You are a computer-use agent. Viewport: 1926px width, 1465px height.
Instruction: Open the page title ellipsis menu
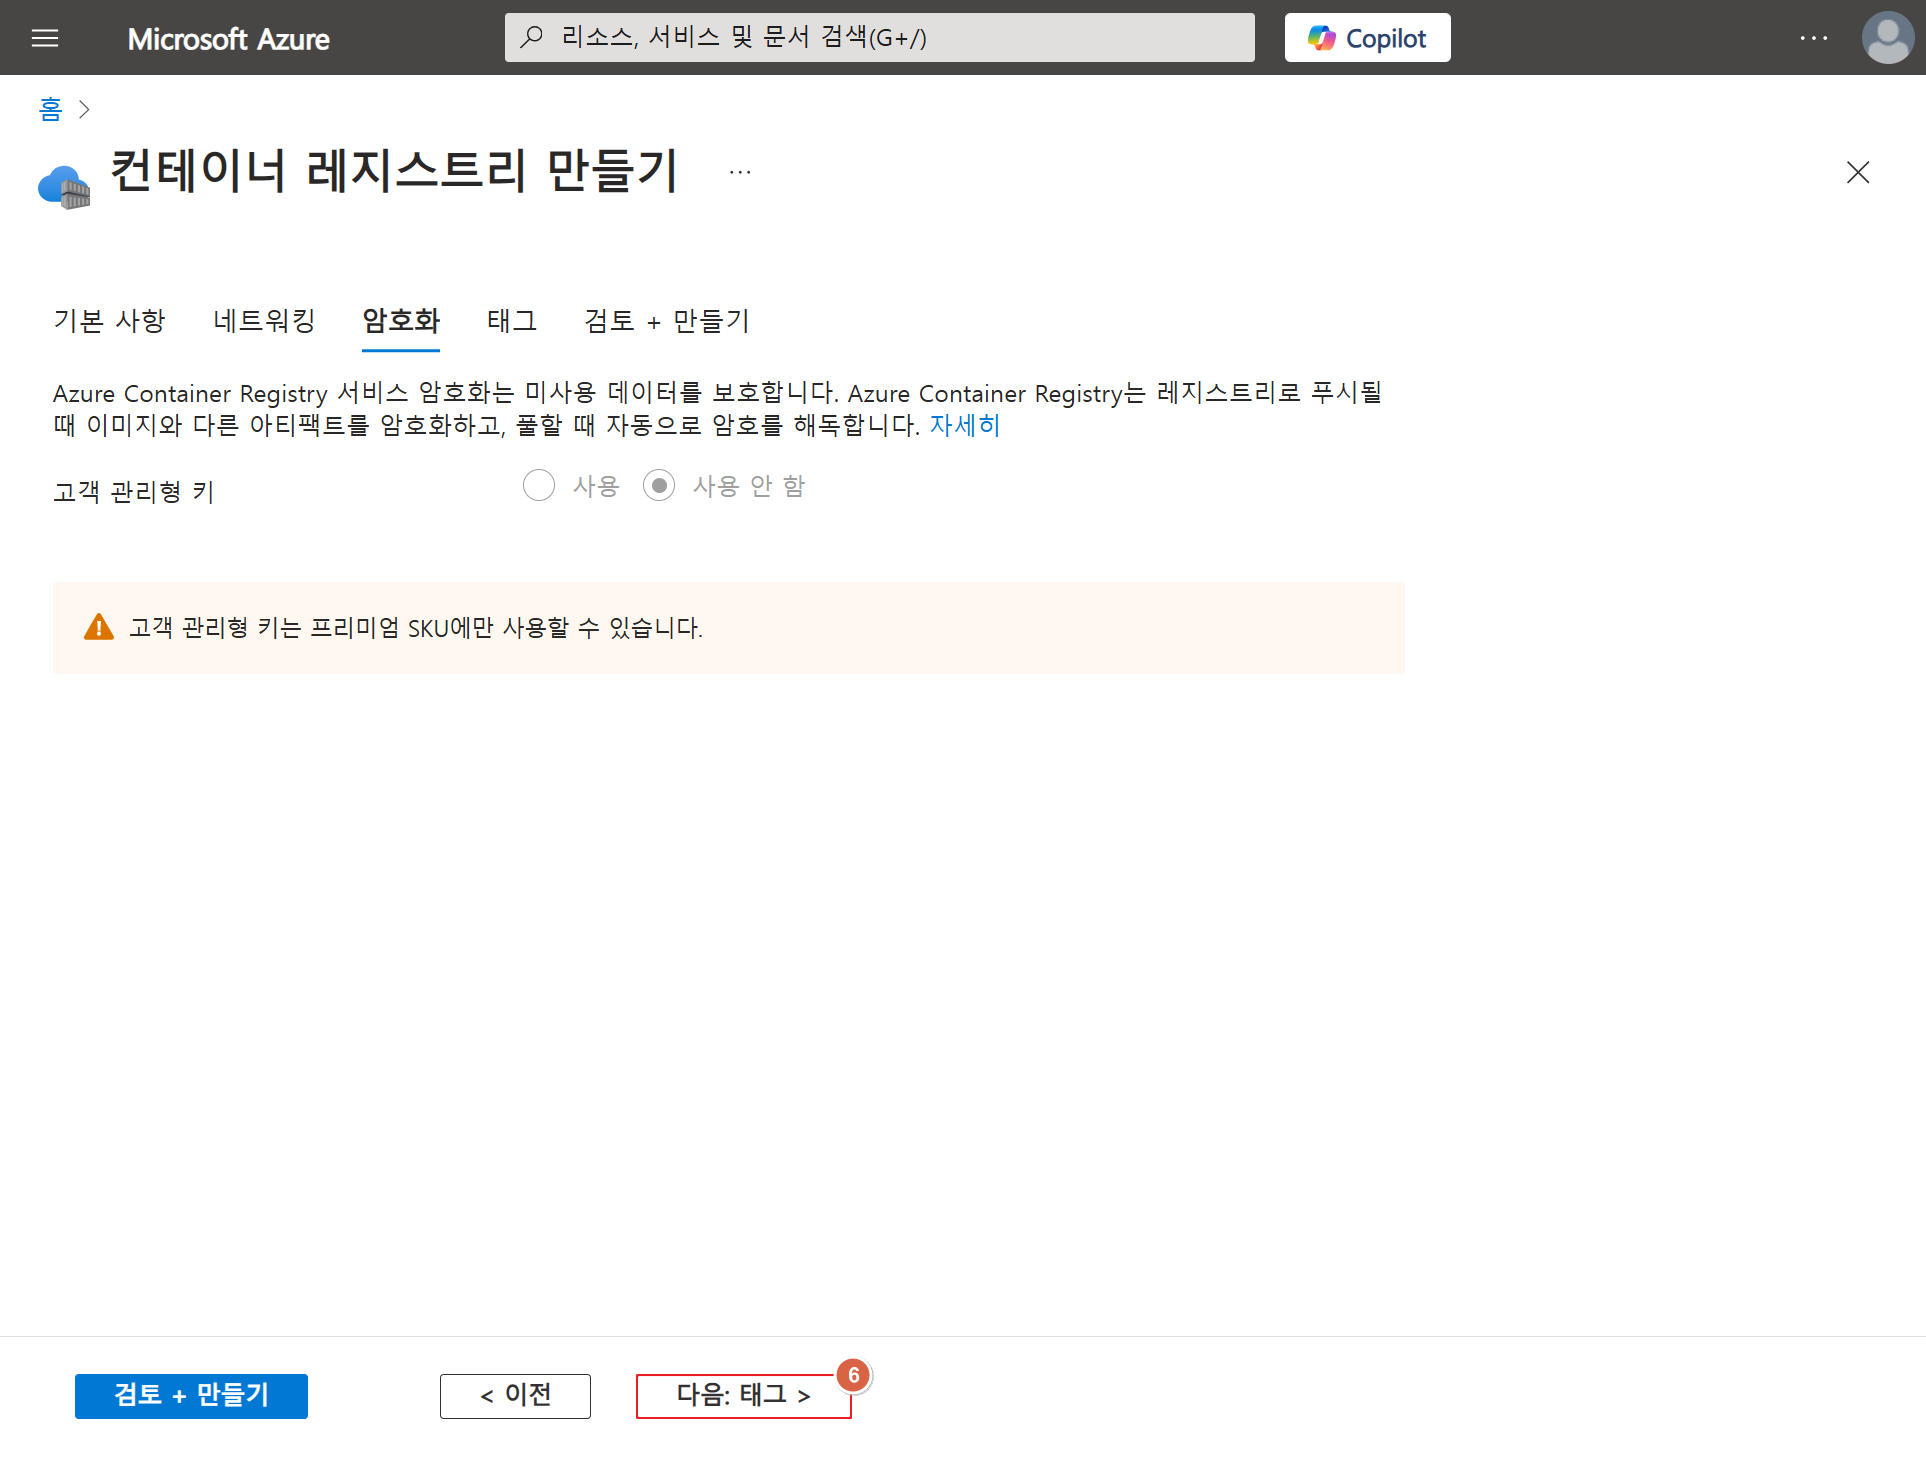pyautogui.click(x=740, y=172)
